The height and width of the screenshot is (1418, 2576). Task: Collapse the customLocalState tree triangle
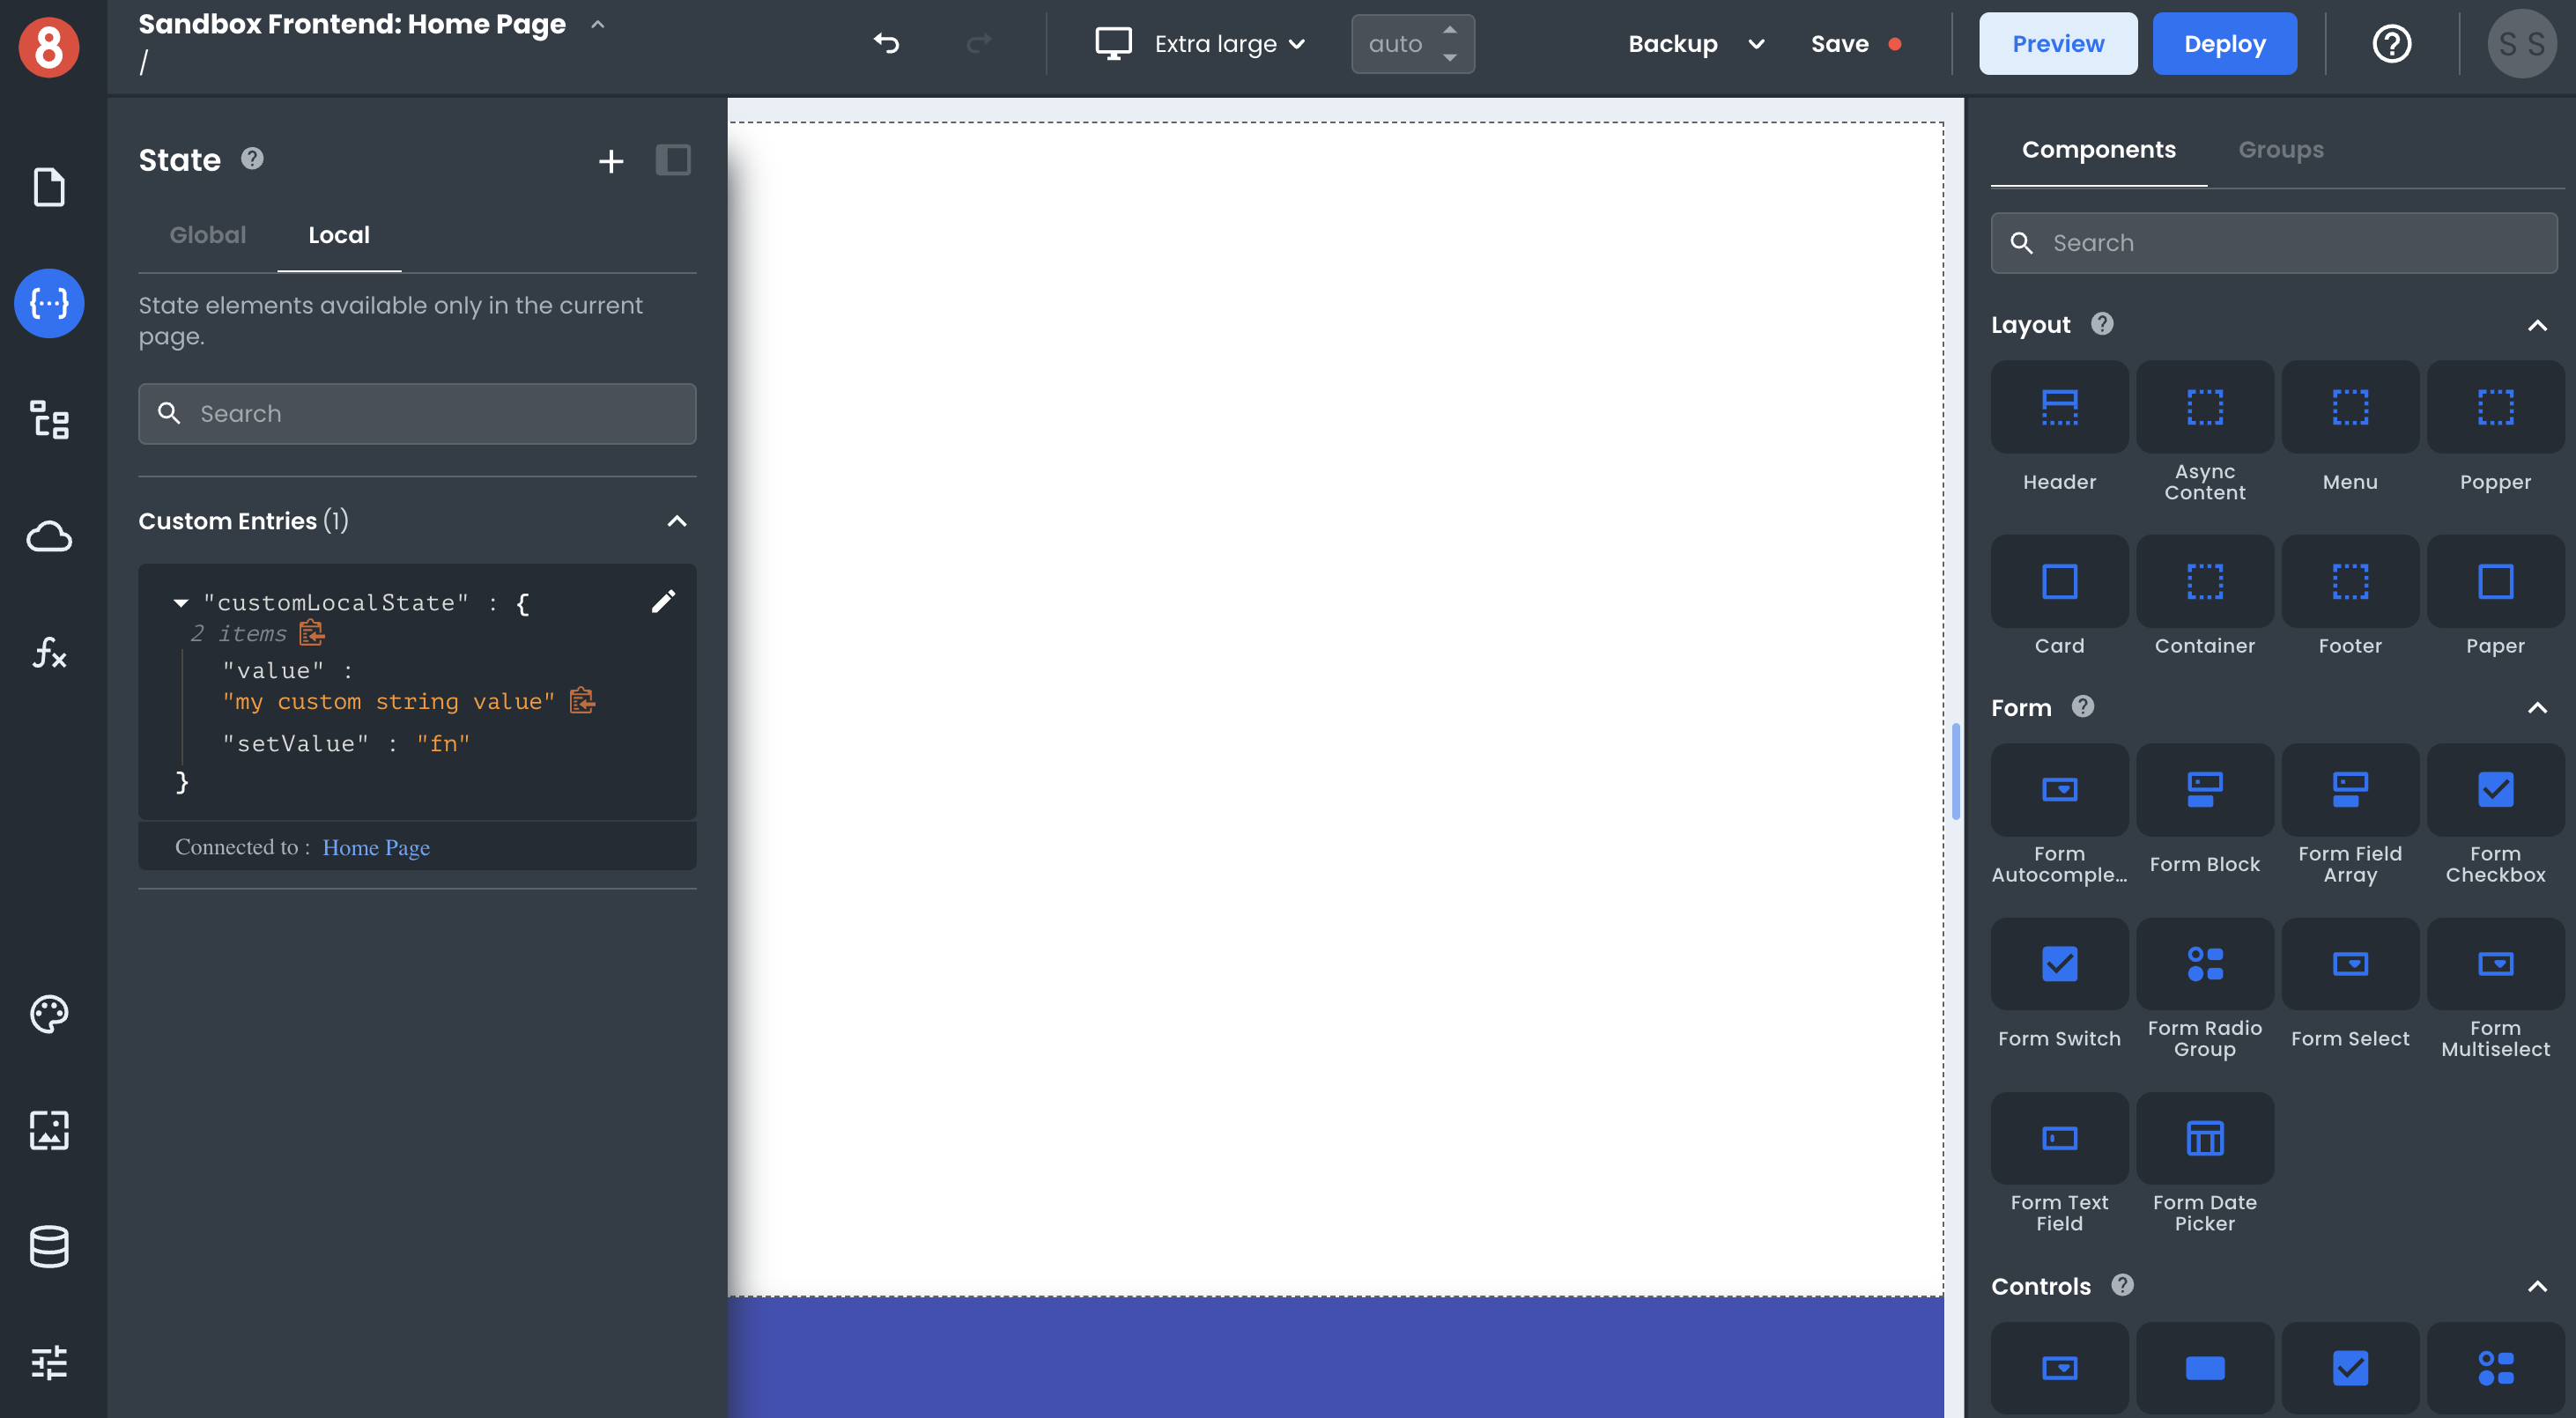[181, 603]
